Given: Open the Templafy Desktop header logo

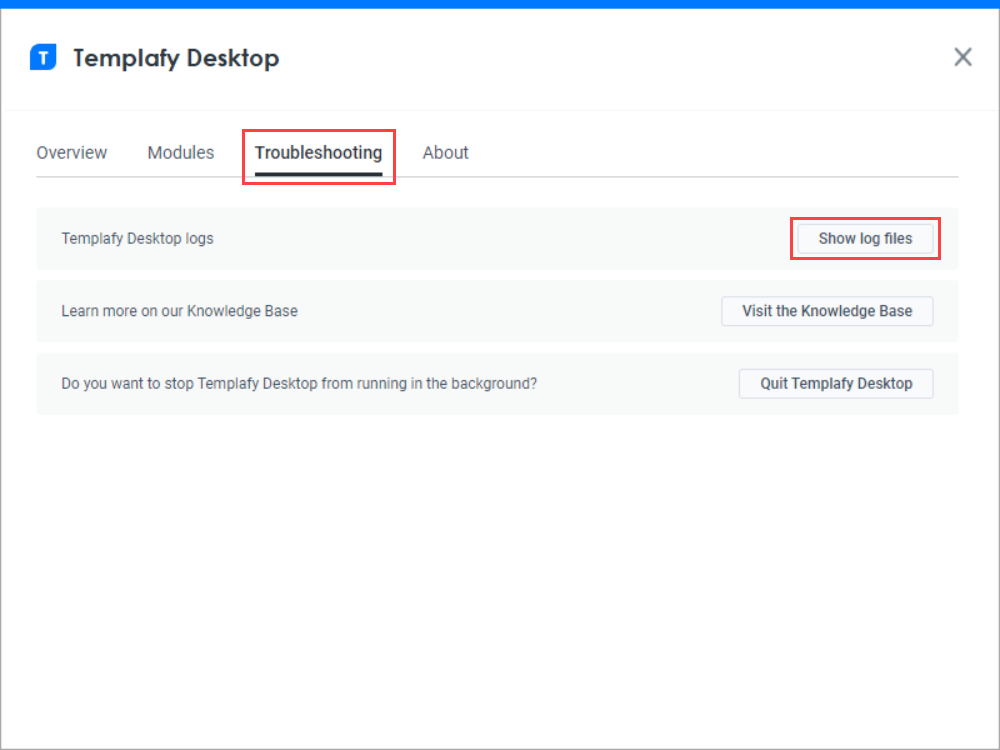Looking at the screenshot, I should (42, 57).
